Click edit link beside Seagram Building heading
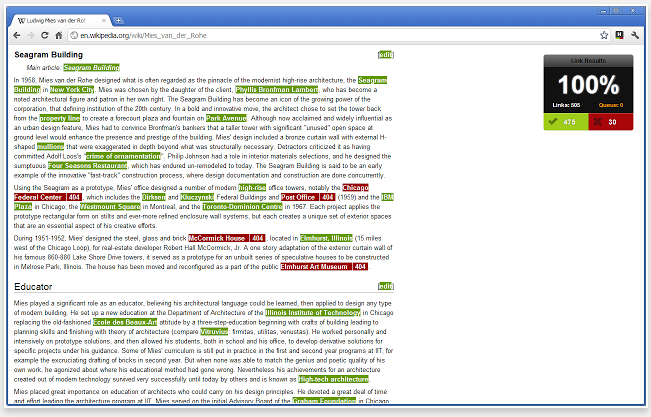Viewport: 651px width, 417px height. (x=386, y=55)
